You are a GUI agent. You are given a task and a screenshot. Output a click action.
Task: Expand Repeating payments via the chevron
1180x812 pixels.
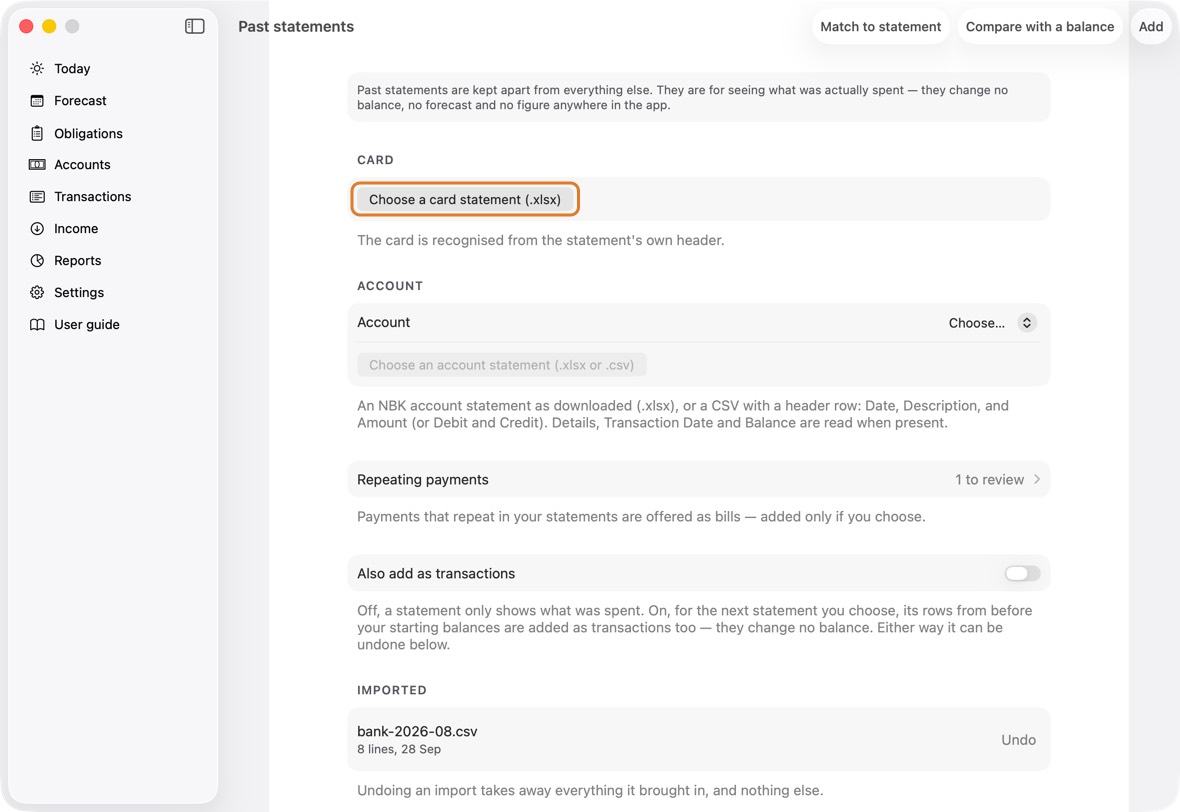tap(1037, 479)
